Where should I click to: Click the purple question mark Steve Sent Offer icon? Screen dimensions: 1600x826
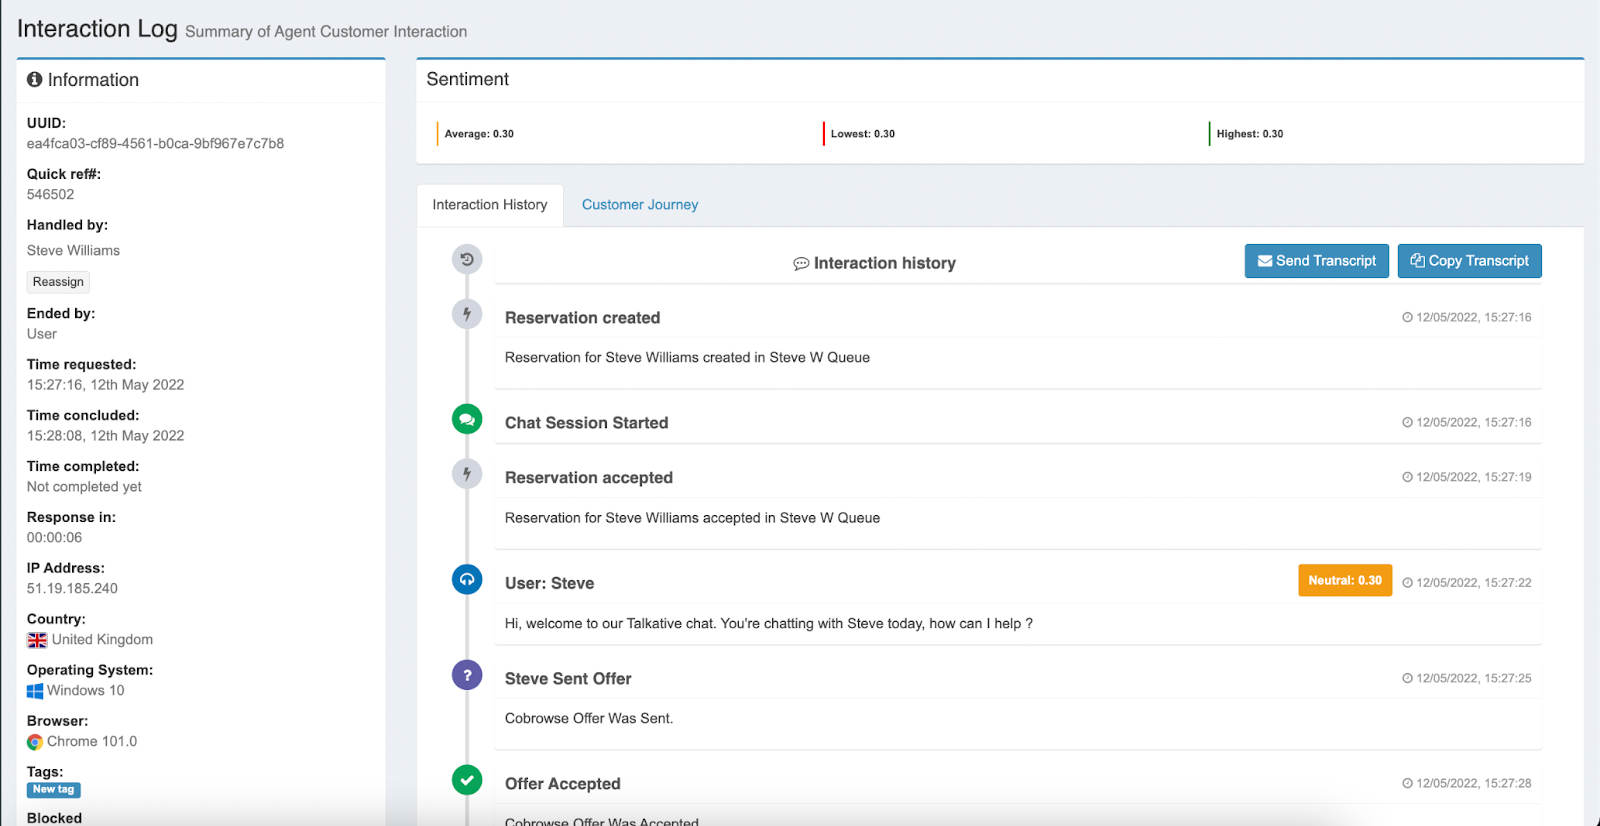(467, 675)
